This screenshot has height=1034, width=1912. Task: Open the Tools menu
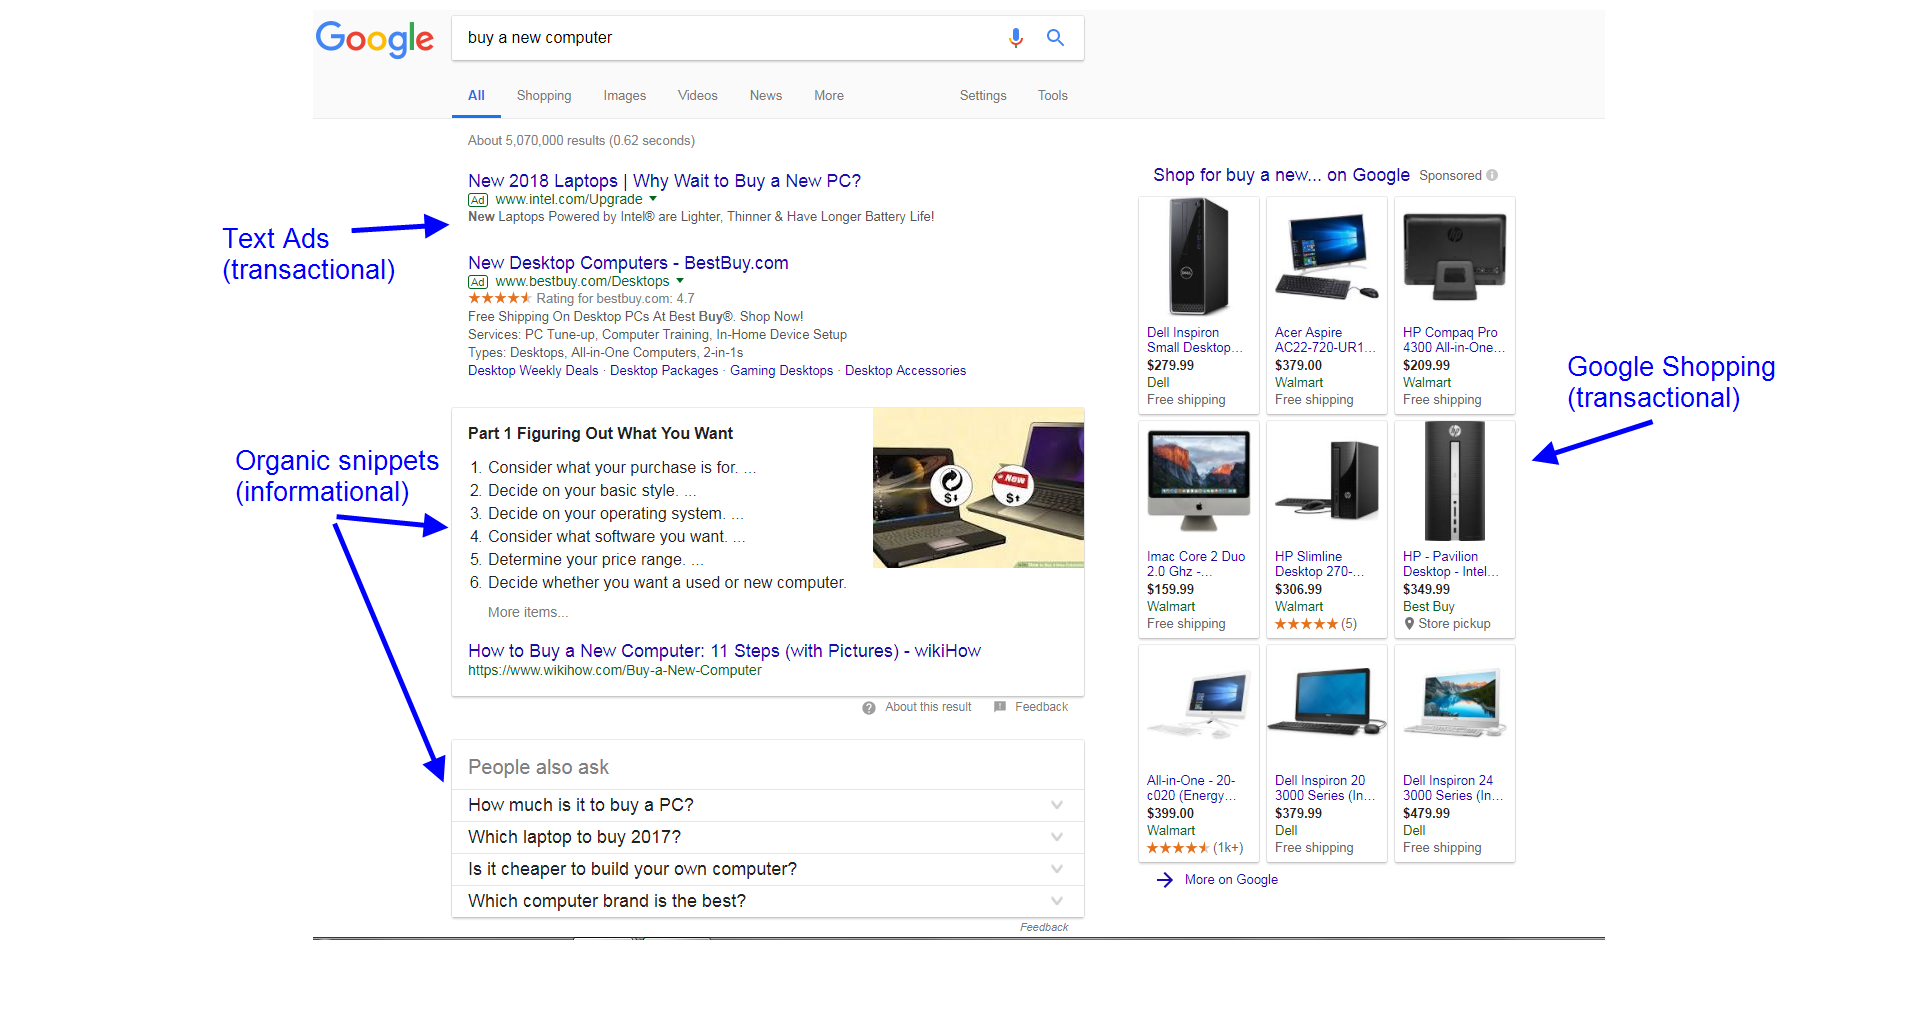[x=1053, y=96]
